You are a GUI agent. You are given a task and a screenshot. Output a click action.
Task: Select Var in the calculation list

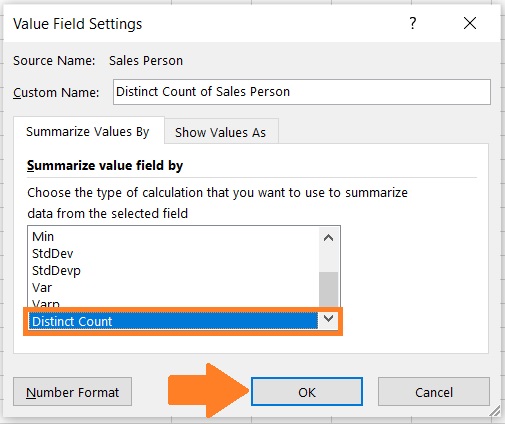[x=173, y=287]
